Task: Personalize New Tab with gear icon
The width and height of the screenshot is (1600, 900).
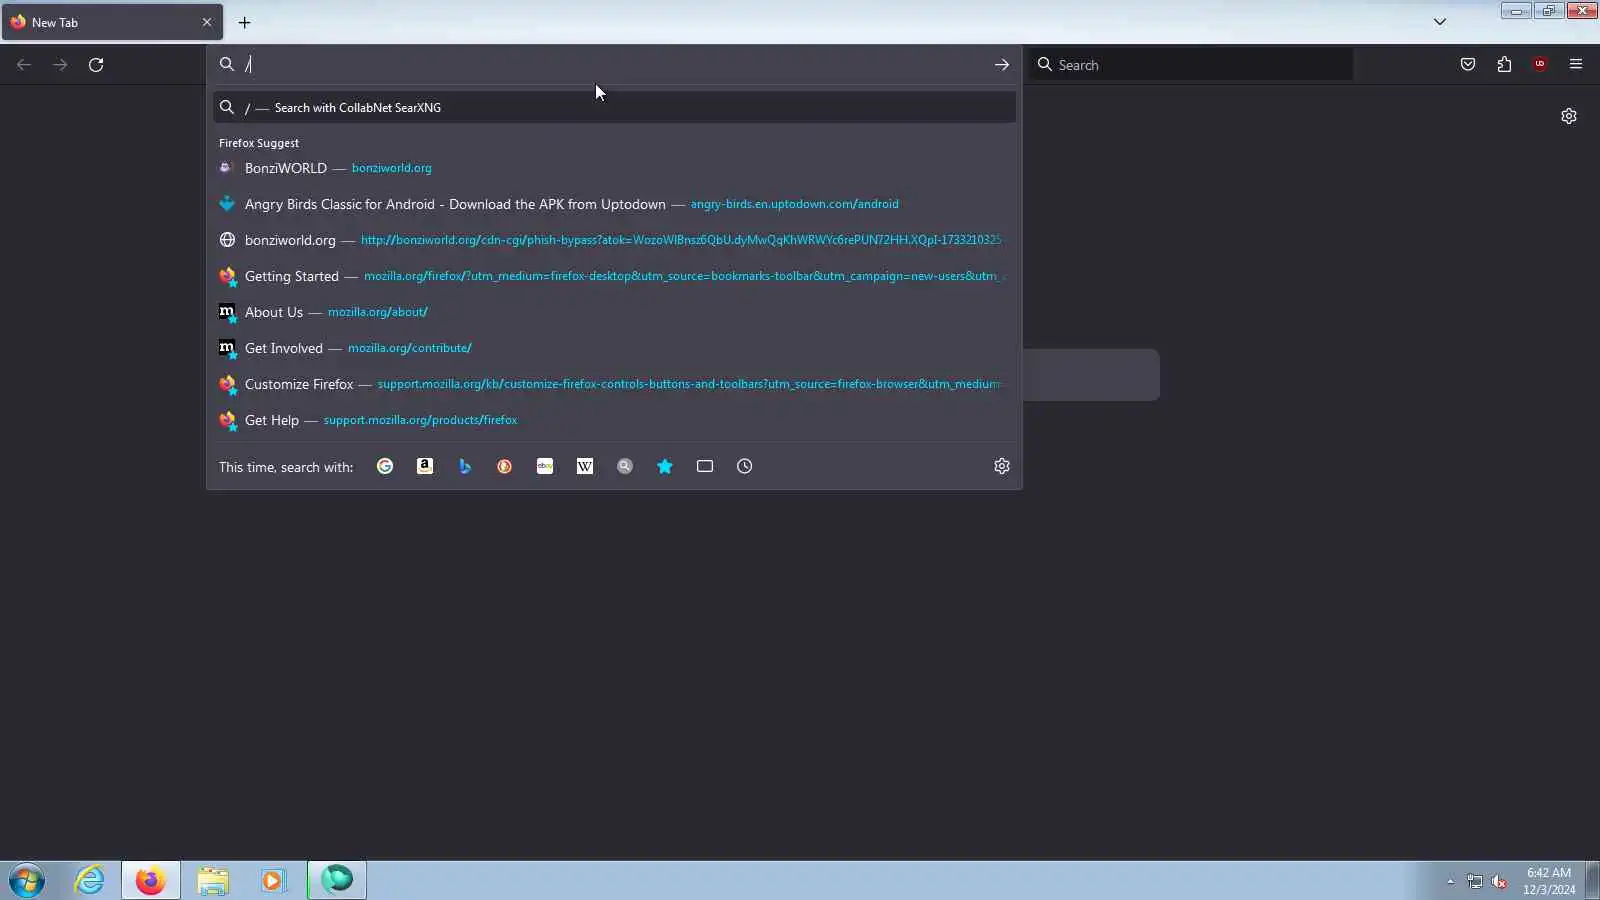Action: (1569, 116)
